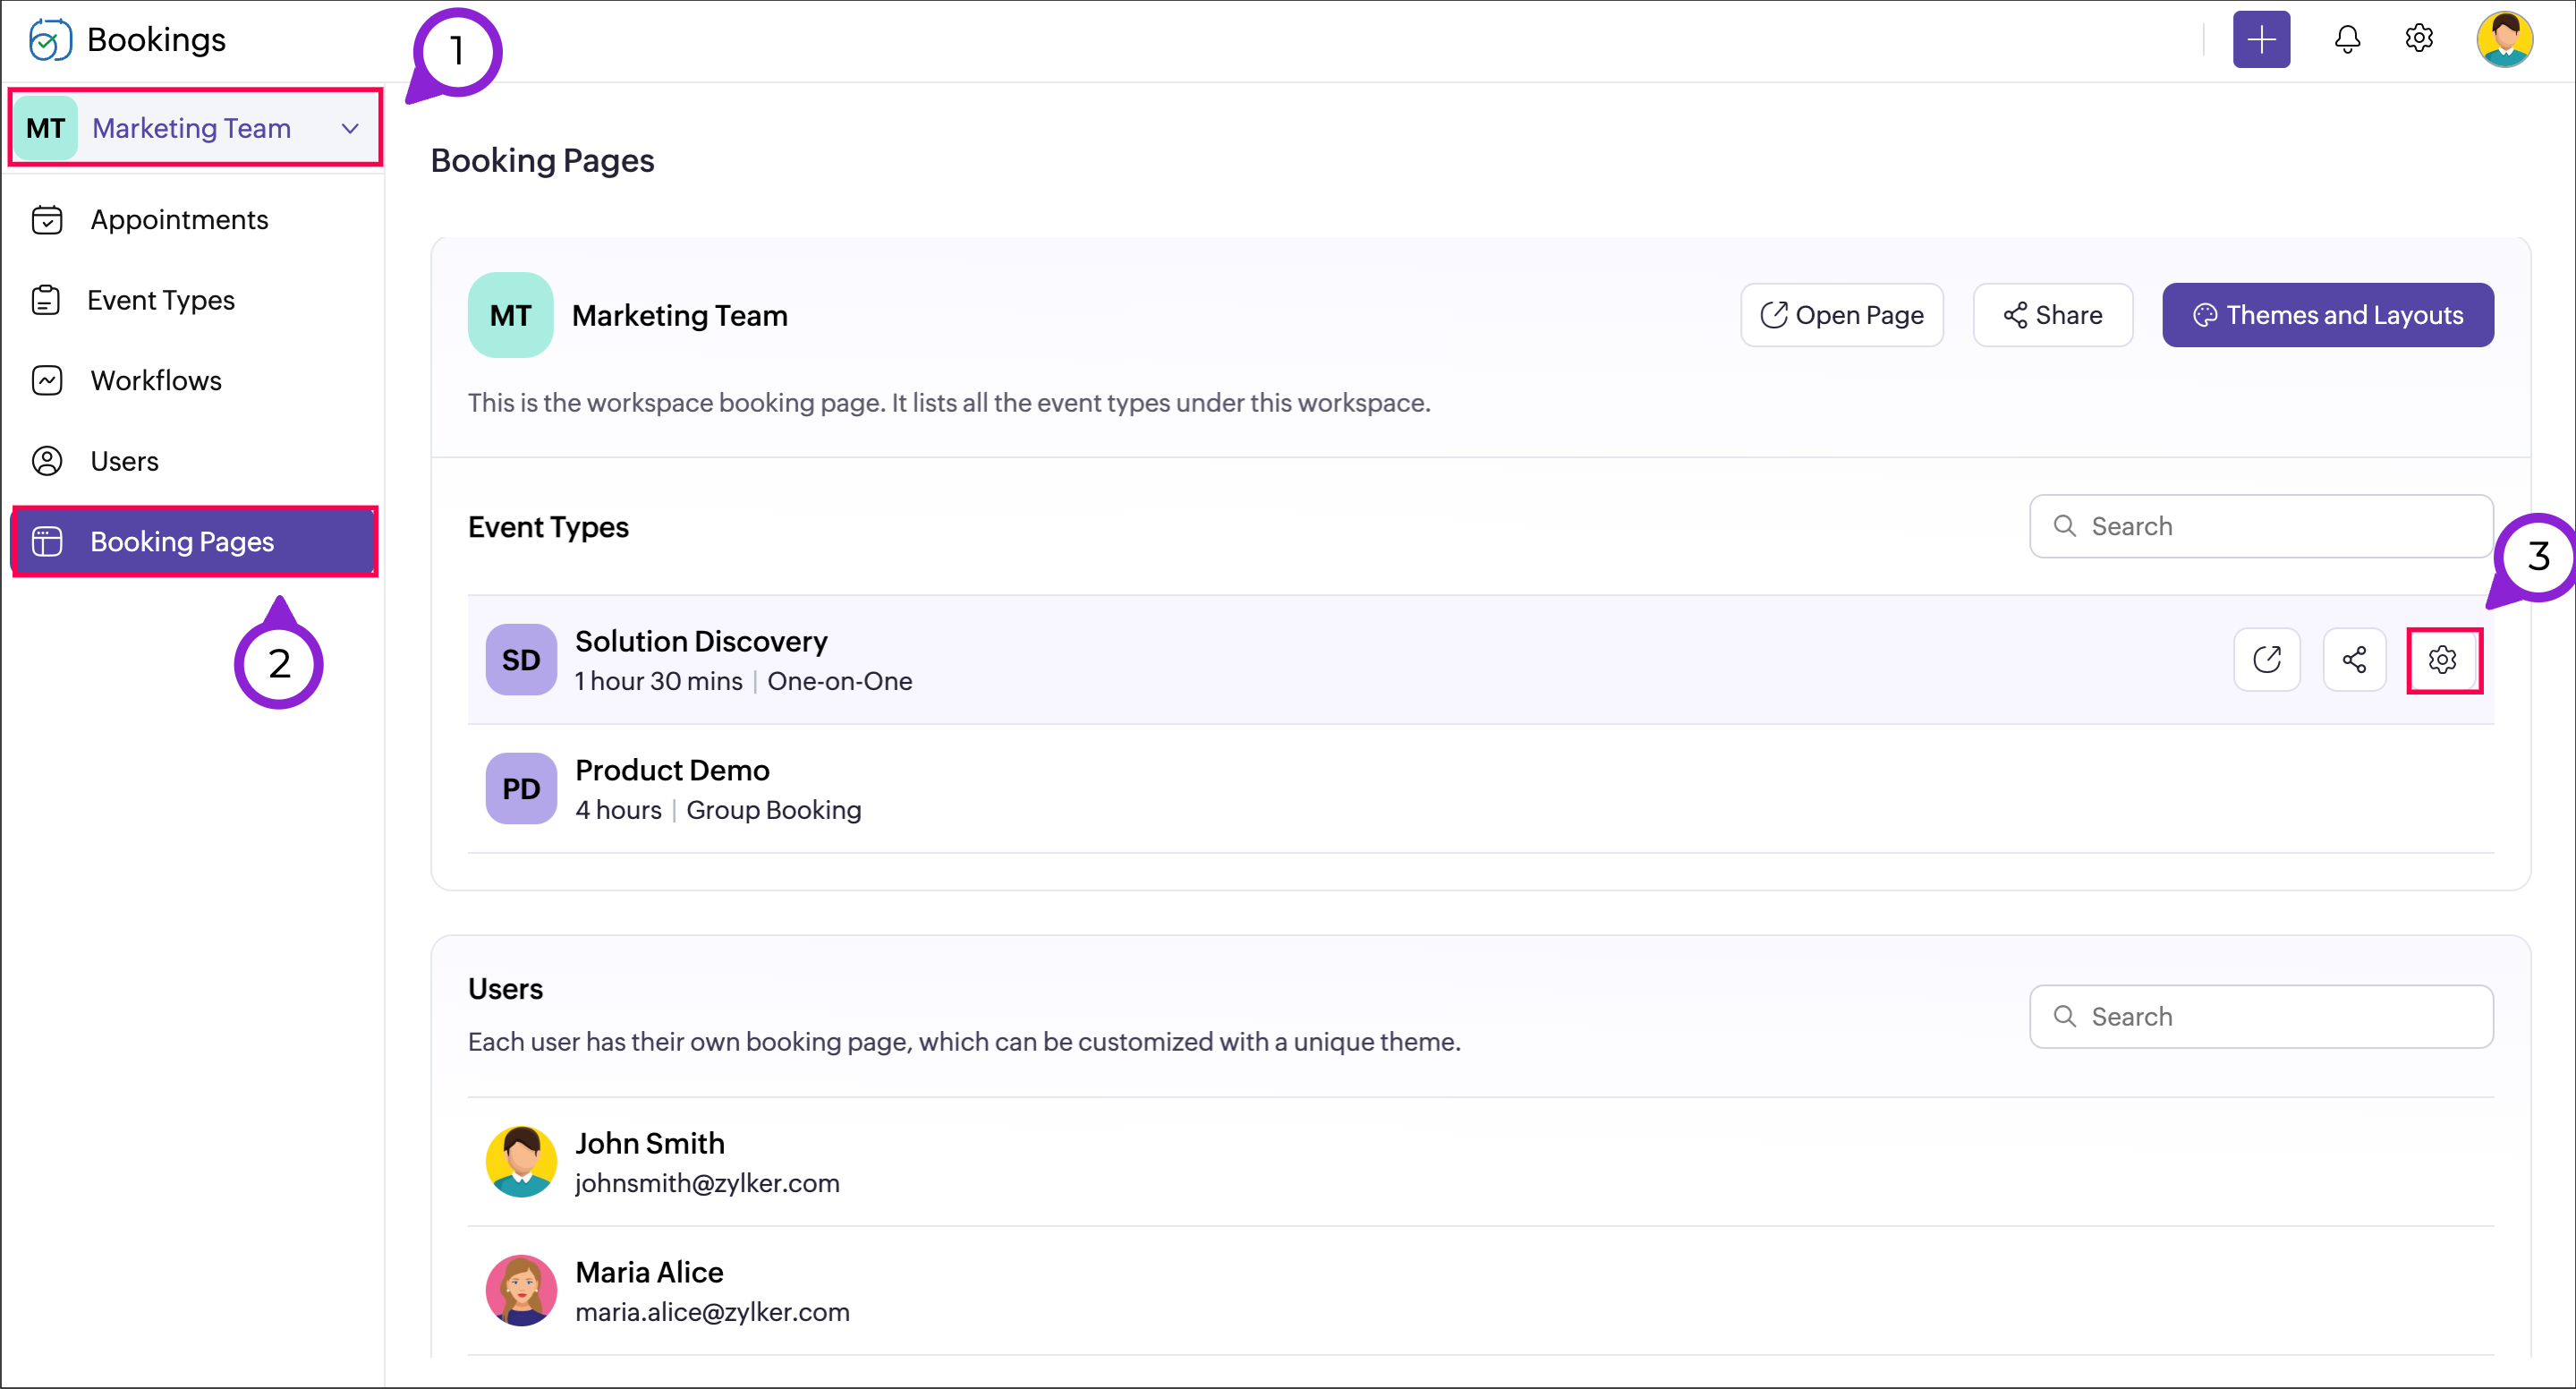
Task: Click the purple plus add button
Action: [2260, 40]
